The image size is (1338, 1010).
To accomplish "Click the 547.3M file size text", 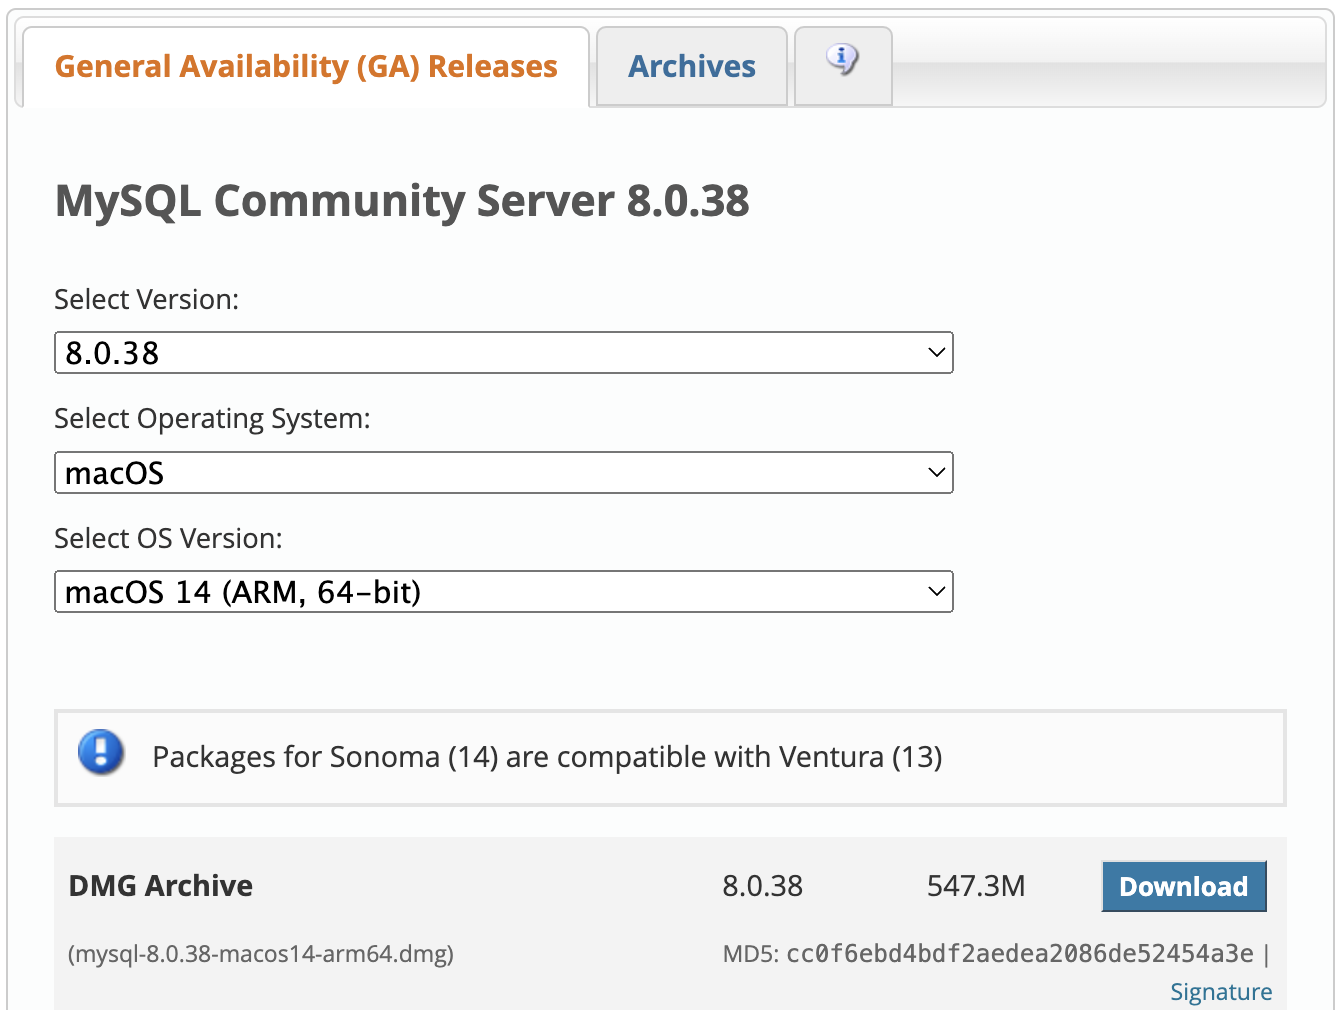I will pos(976,886).
